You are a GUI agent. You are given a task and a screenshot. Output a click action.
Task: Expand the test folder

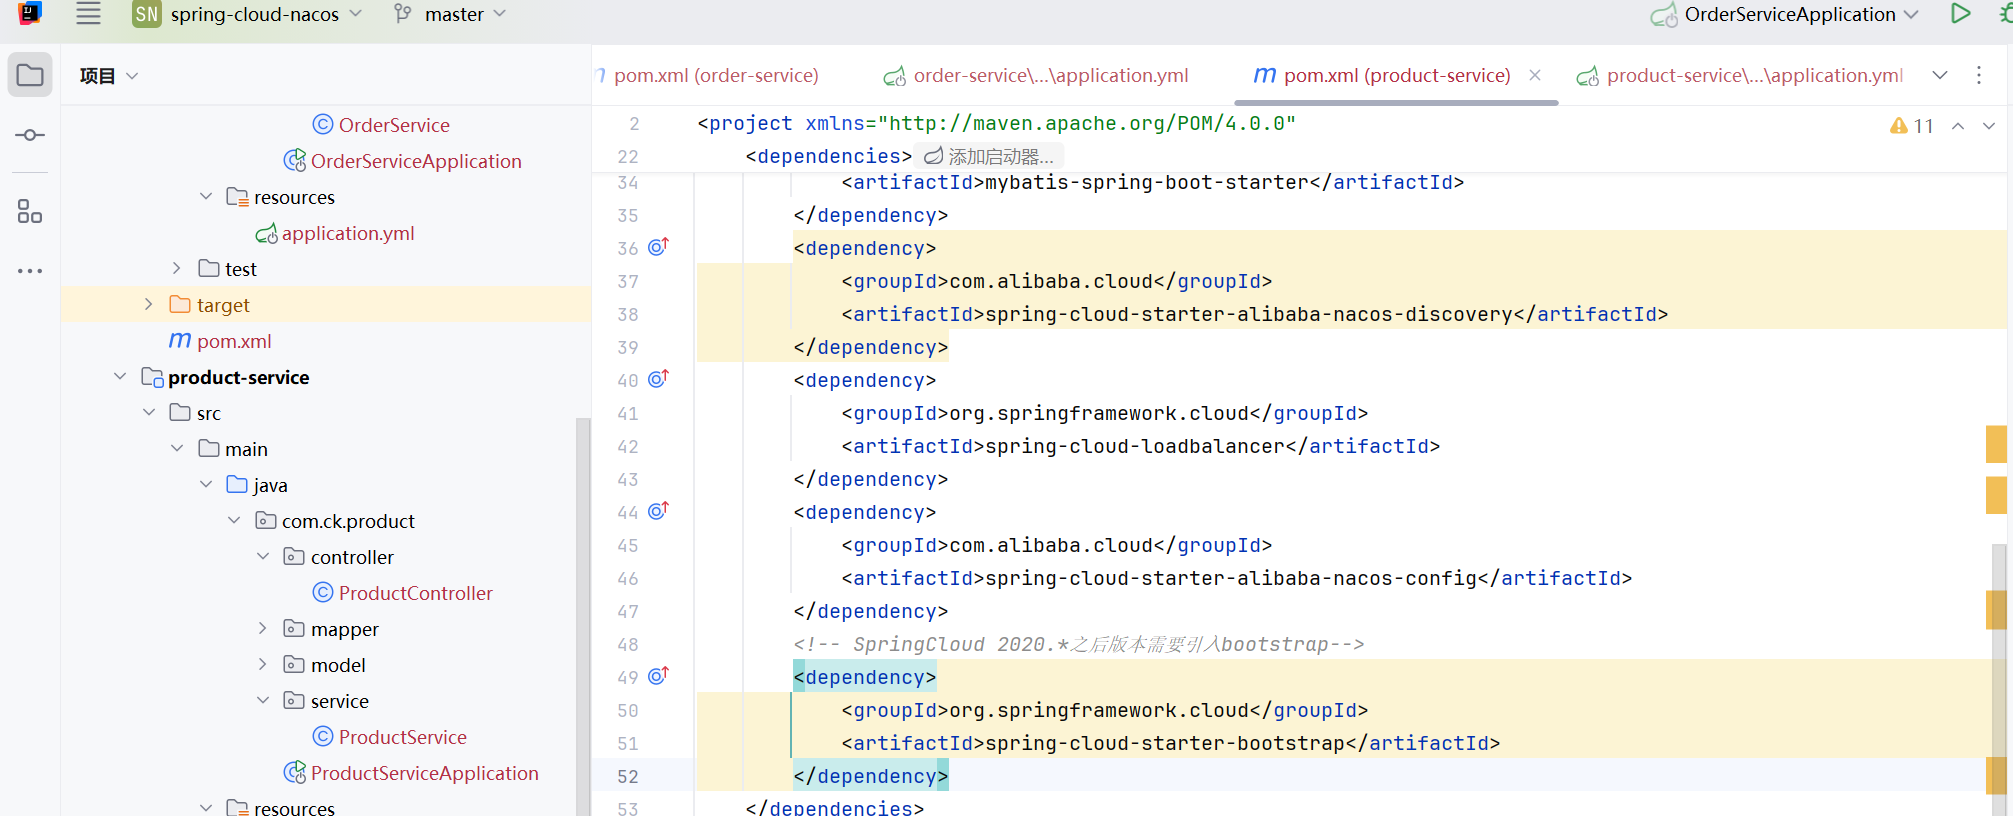[177, 268]
